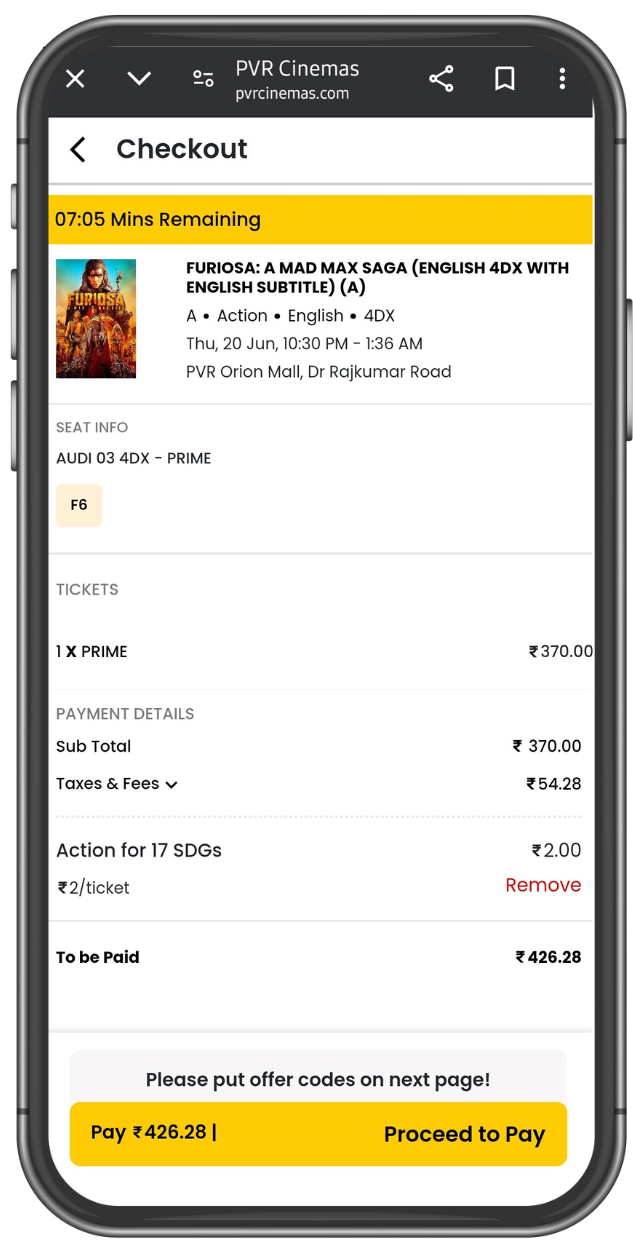Tap the 1 X PRIME ticket row
The image size is (633, 1253).
(x=92, y=652)
